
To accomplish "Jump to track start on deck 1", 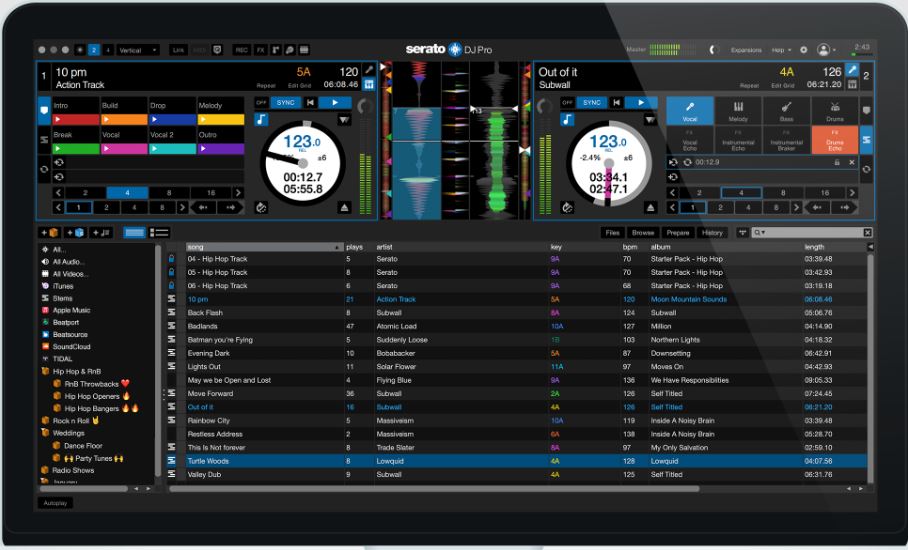I will 310,102.
